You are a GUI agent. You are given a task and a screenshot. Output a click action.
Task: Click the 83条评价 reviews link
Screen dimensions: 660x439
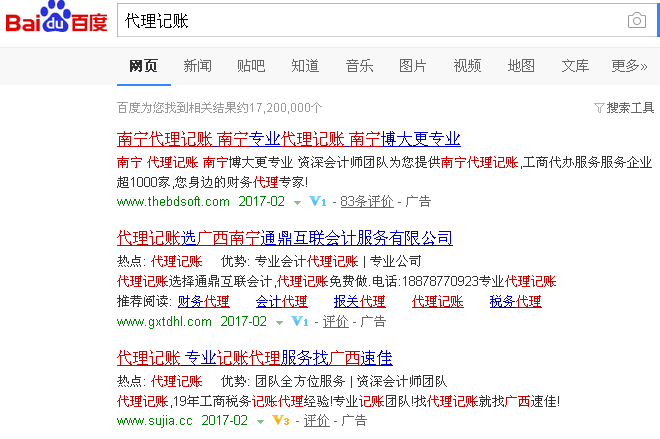367,202
